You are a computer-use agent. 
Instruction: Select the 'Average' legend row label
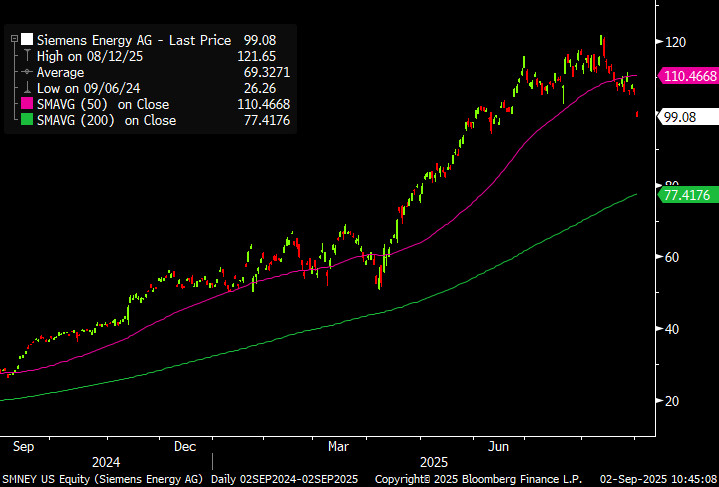[x=60, y=72]
